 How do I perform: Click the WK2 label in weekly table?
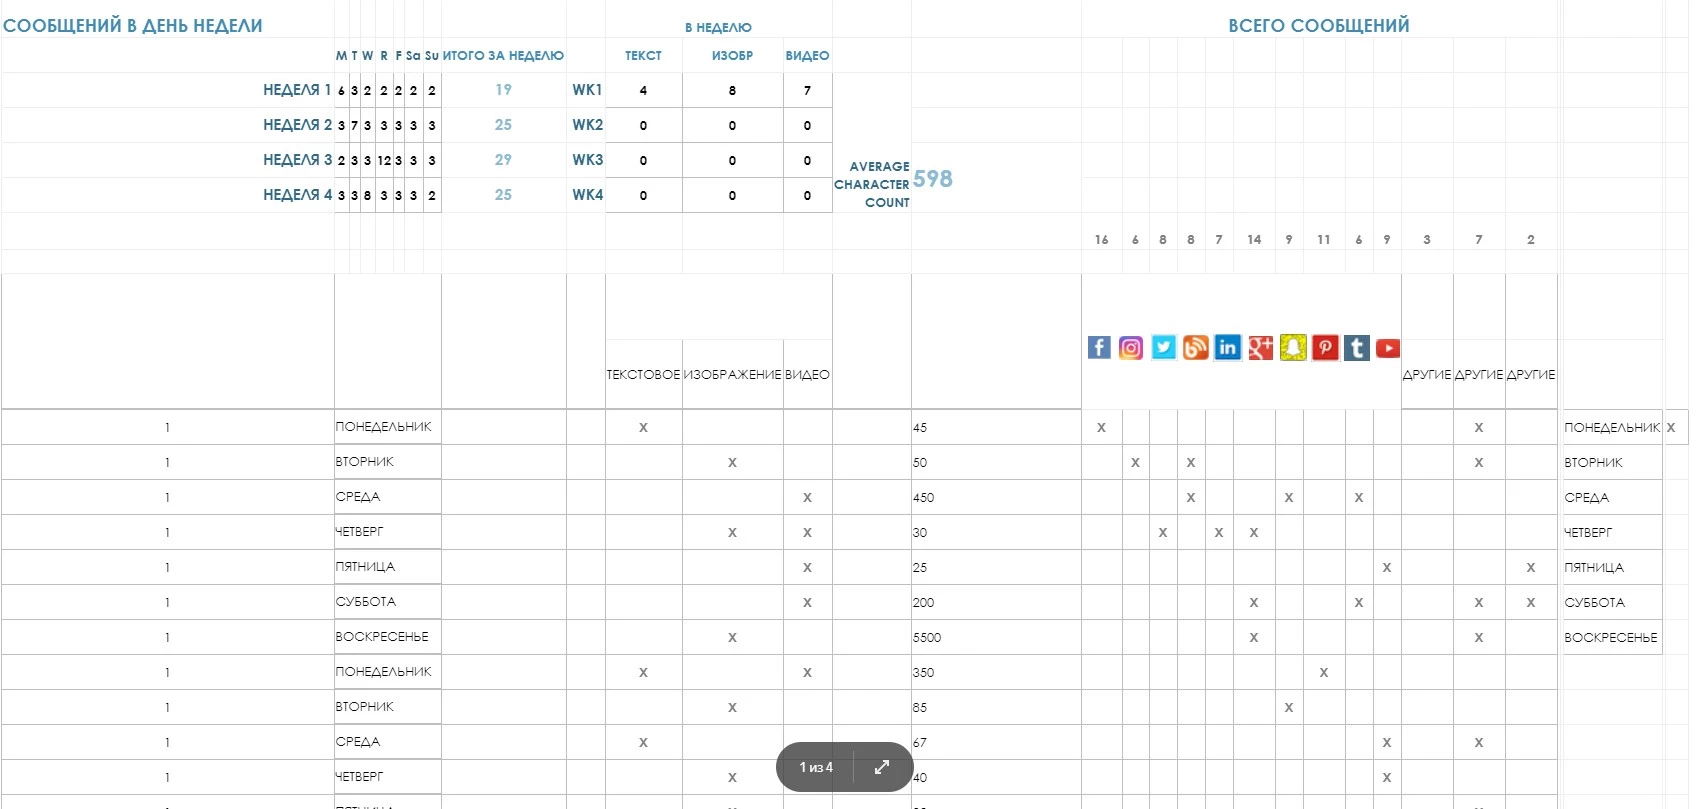pyautogui.click(x=587, y=125)
